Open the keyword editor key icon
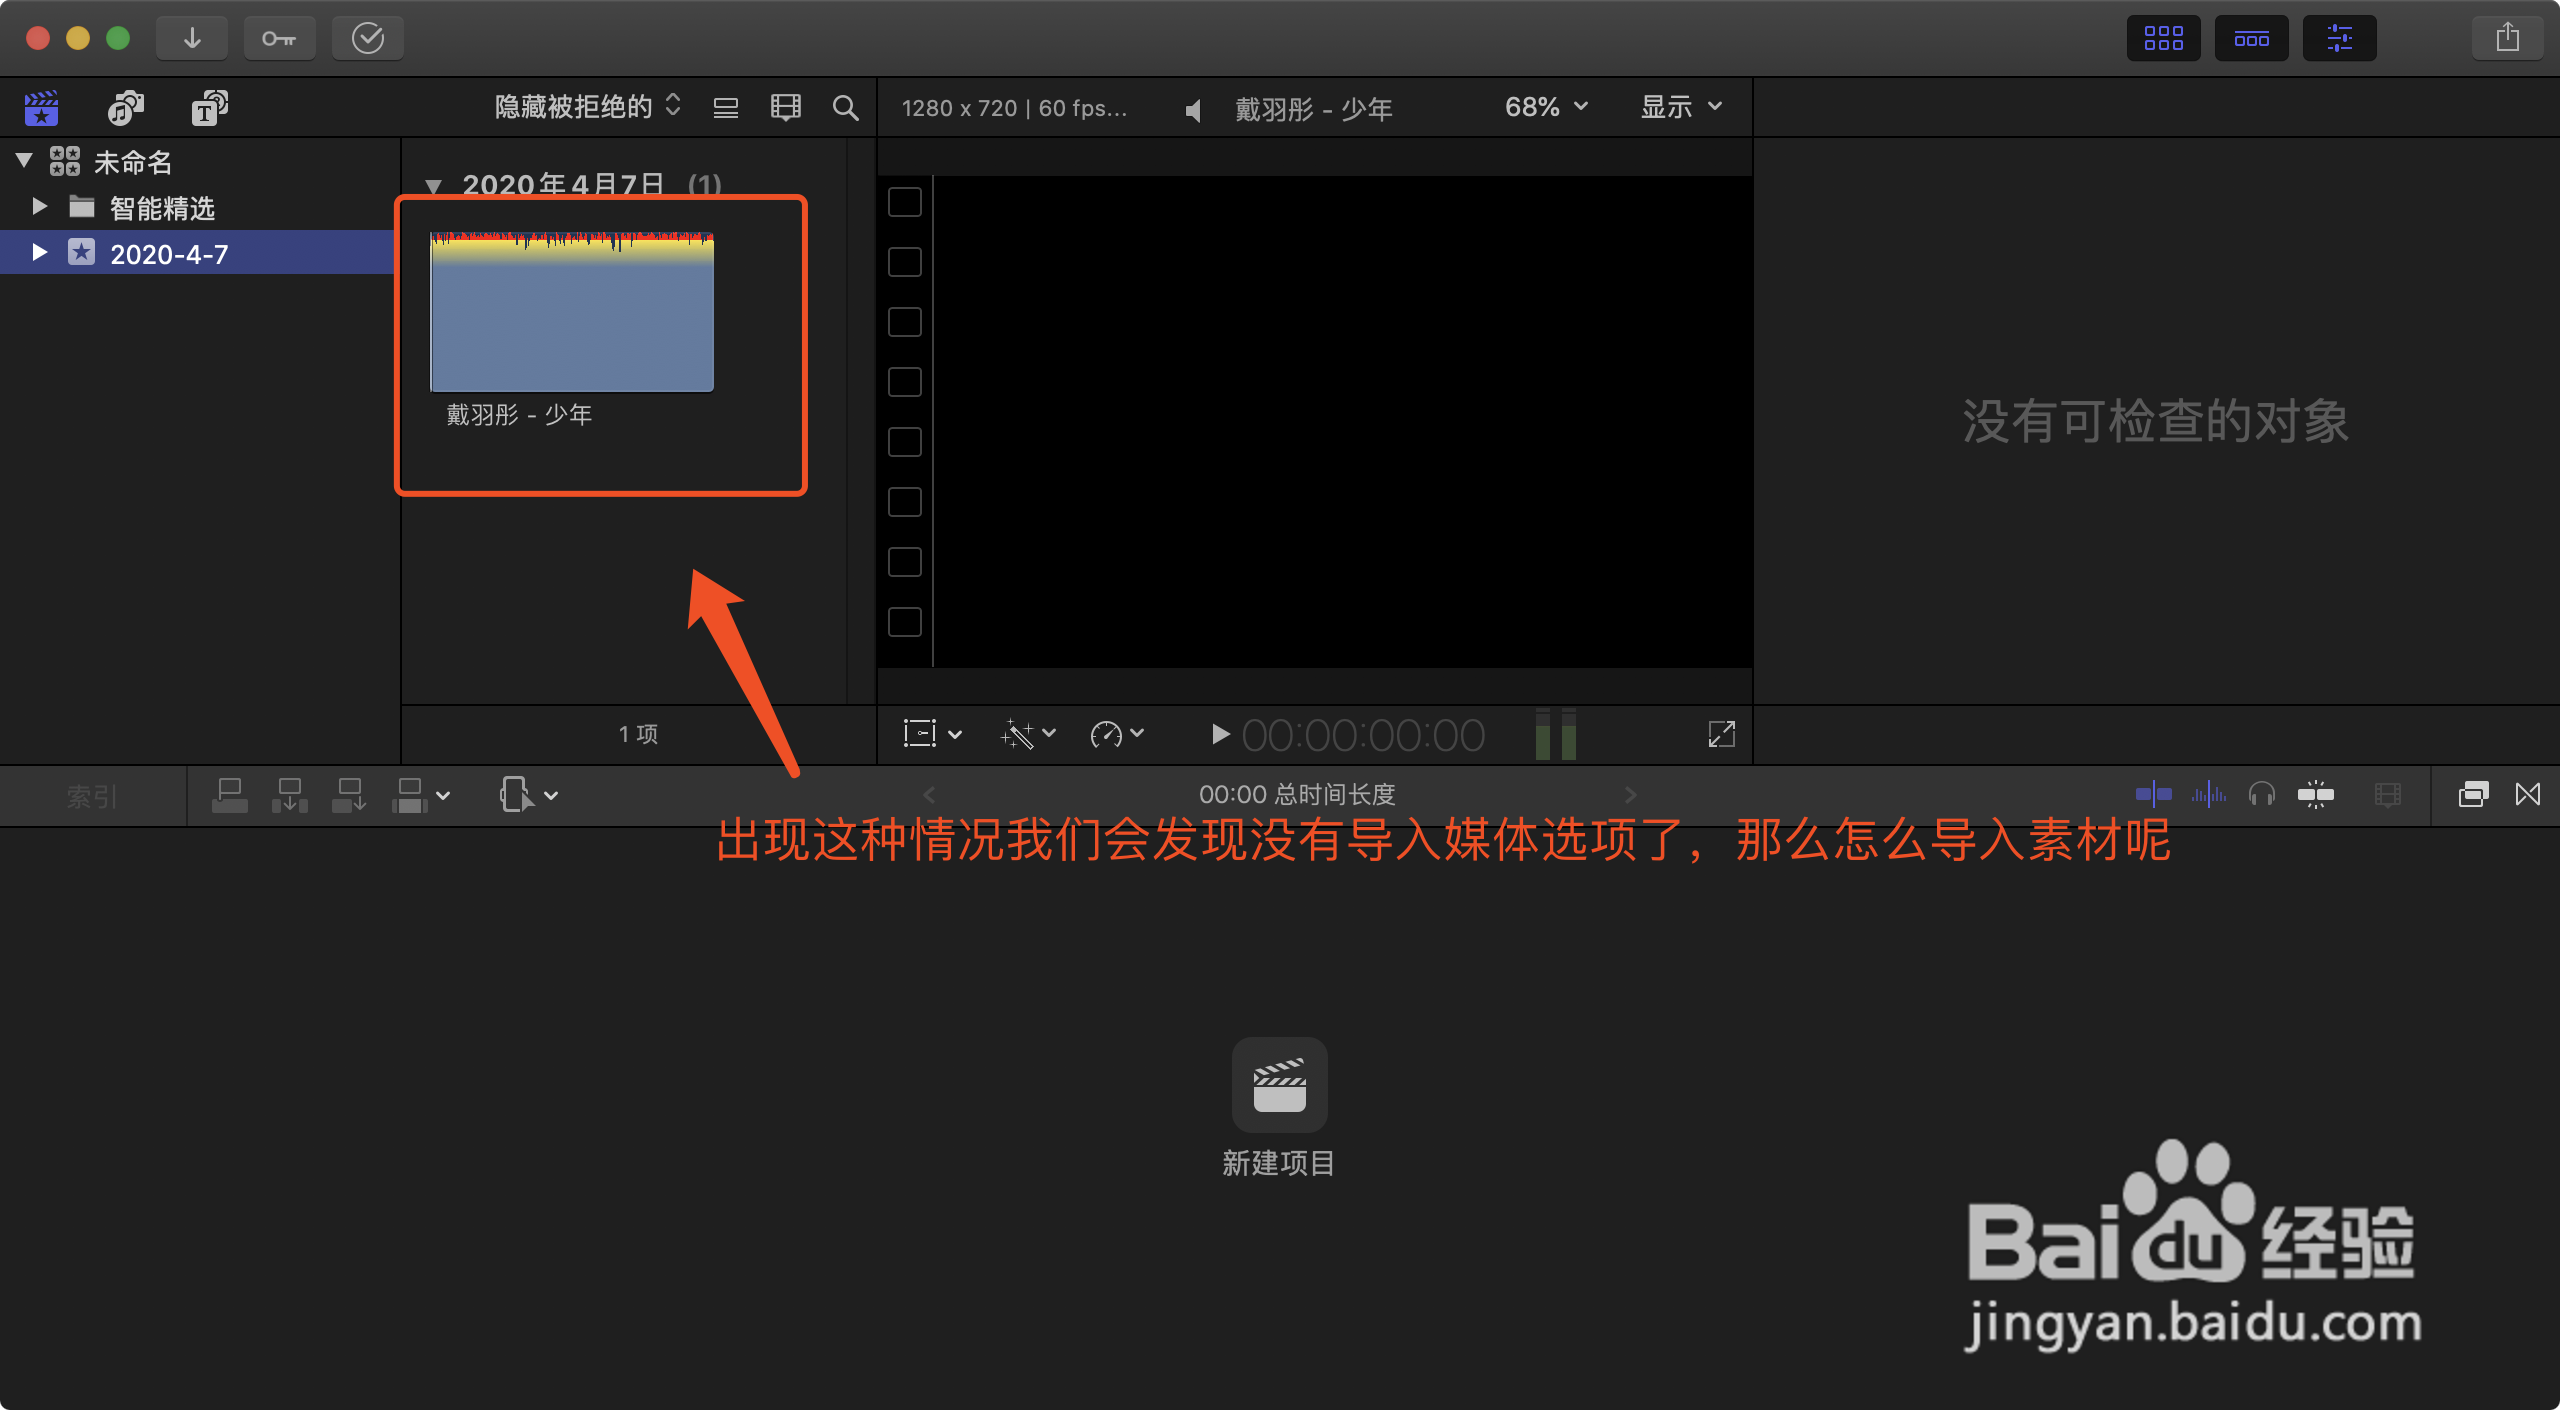 [x=279, y=37]
